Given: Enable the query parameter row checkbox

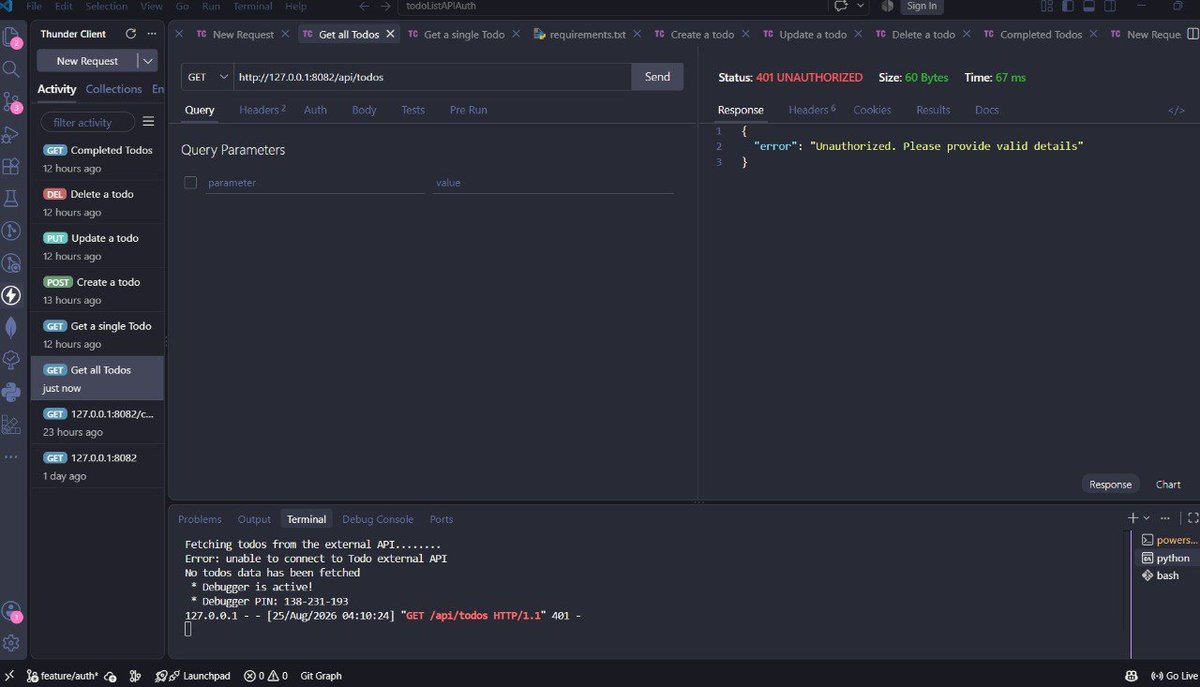Looking at the screenshot, I should pyautogui.click(x=190, y=182).
